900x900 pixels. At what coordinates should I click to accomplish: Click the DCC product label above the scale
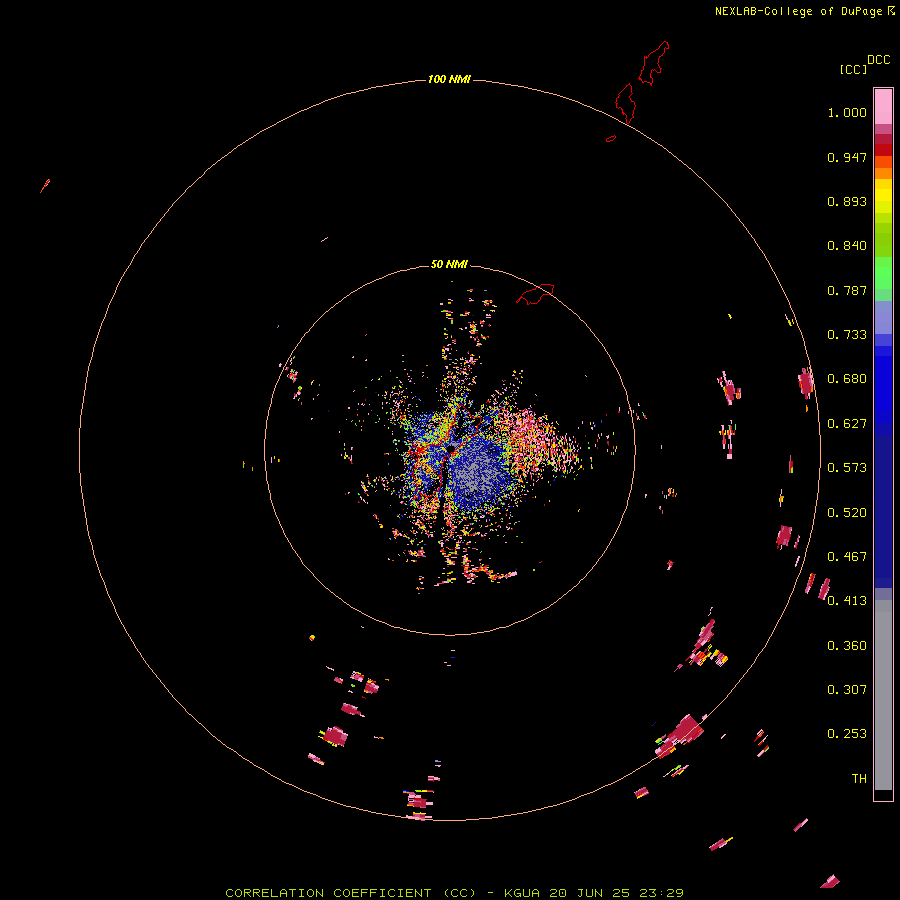(x=878, y=60)
